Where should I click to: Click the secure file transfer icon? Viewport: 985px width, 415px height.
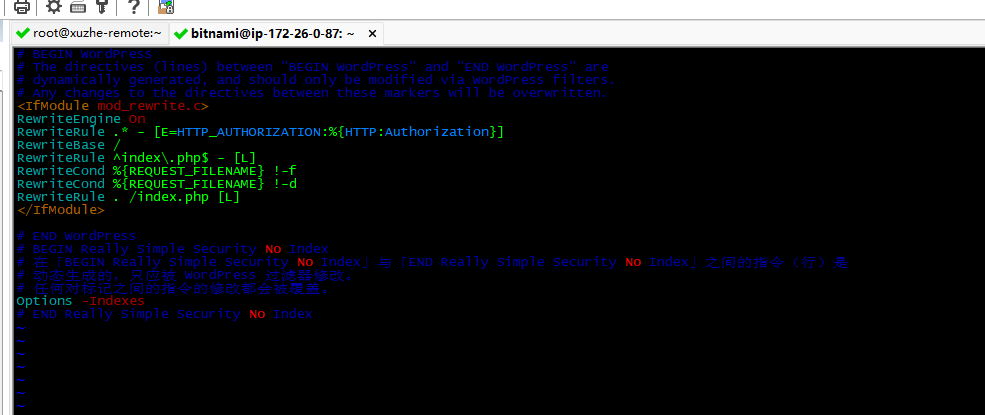pos(166,7)
